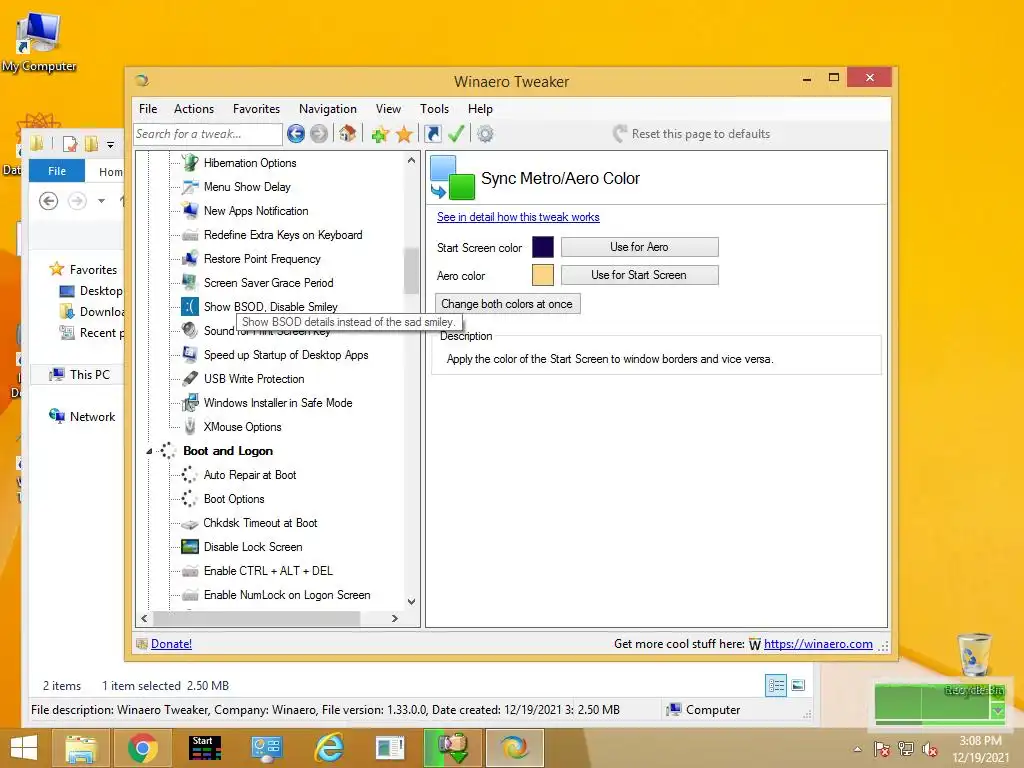Viewport: 1024px width, 768px height.
Task: Select Chkdsk Timeout at Boot
Action: pos(260,522)
